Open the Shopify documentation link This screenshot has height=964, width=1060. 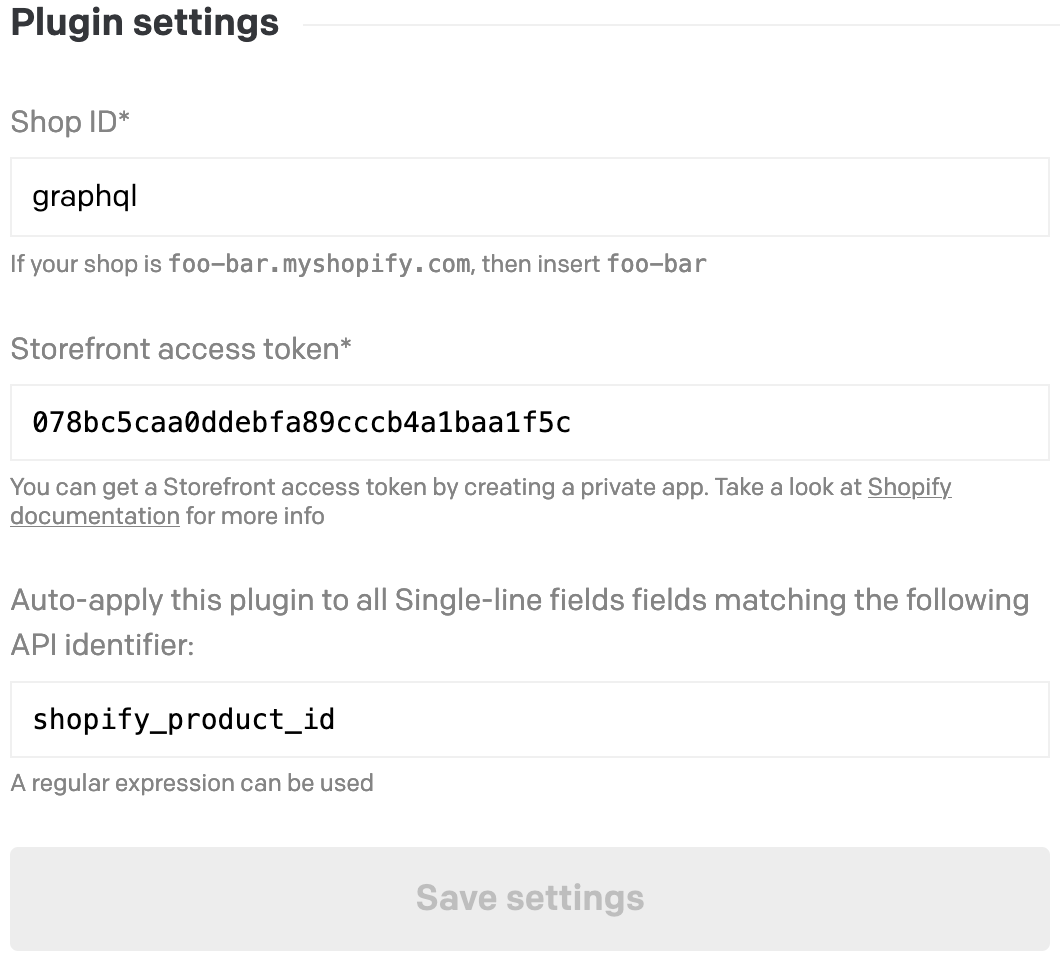(x=908, y=488)
